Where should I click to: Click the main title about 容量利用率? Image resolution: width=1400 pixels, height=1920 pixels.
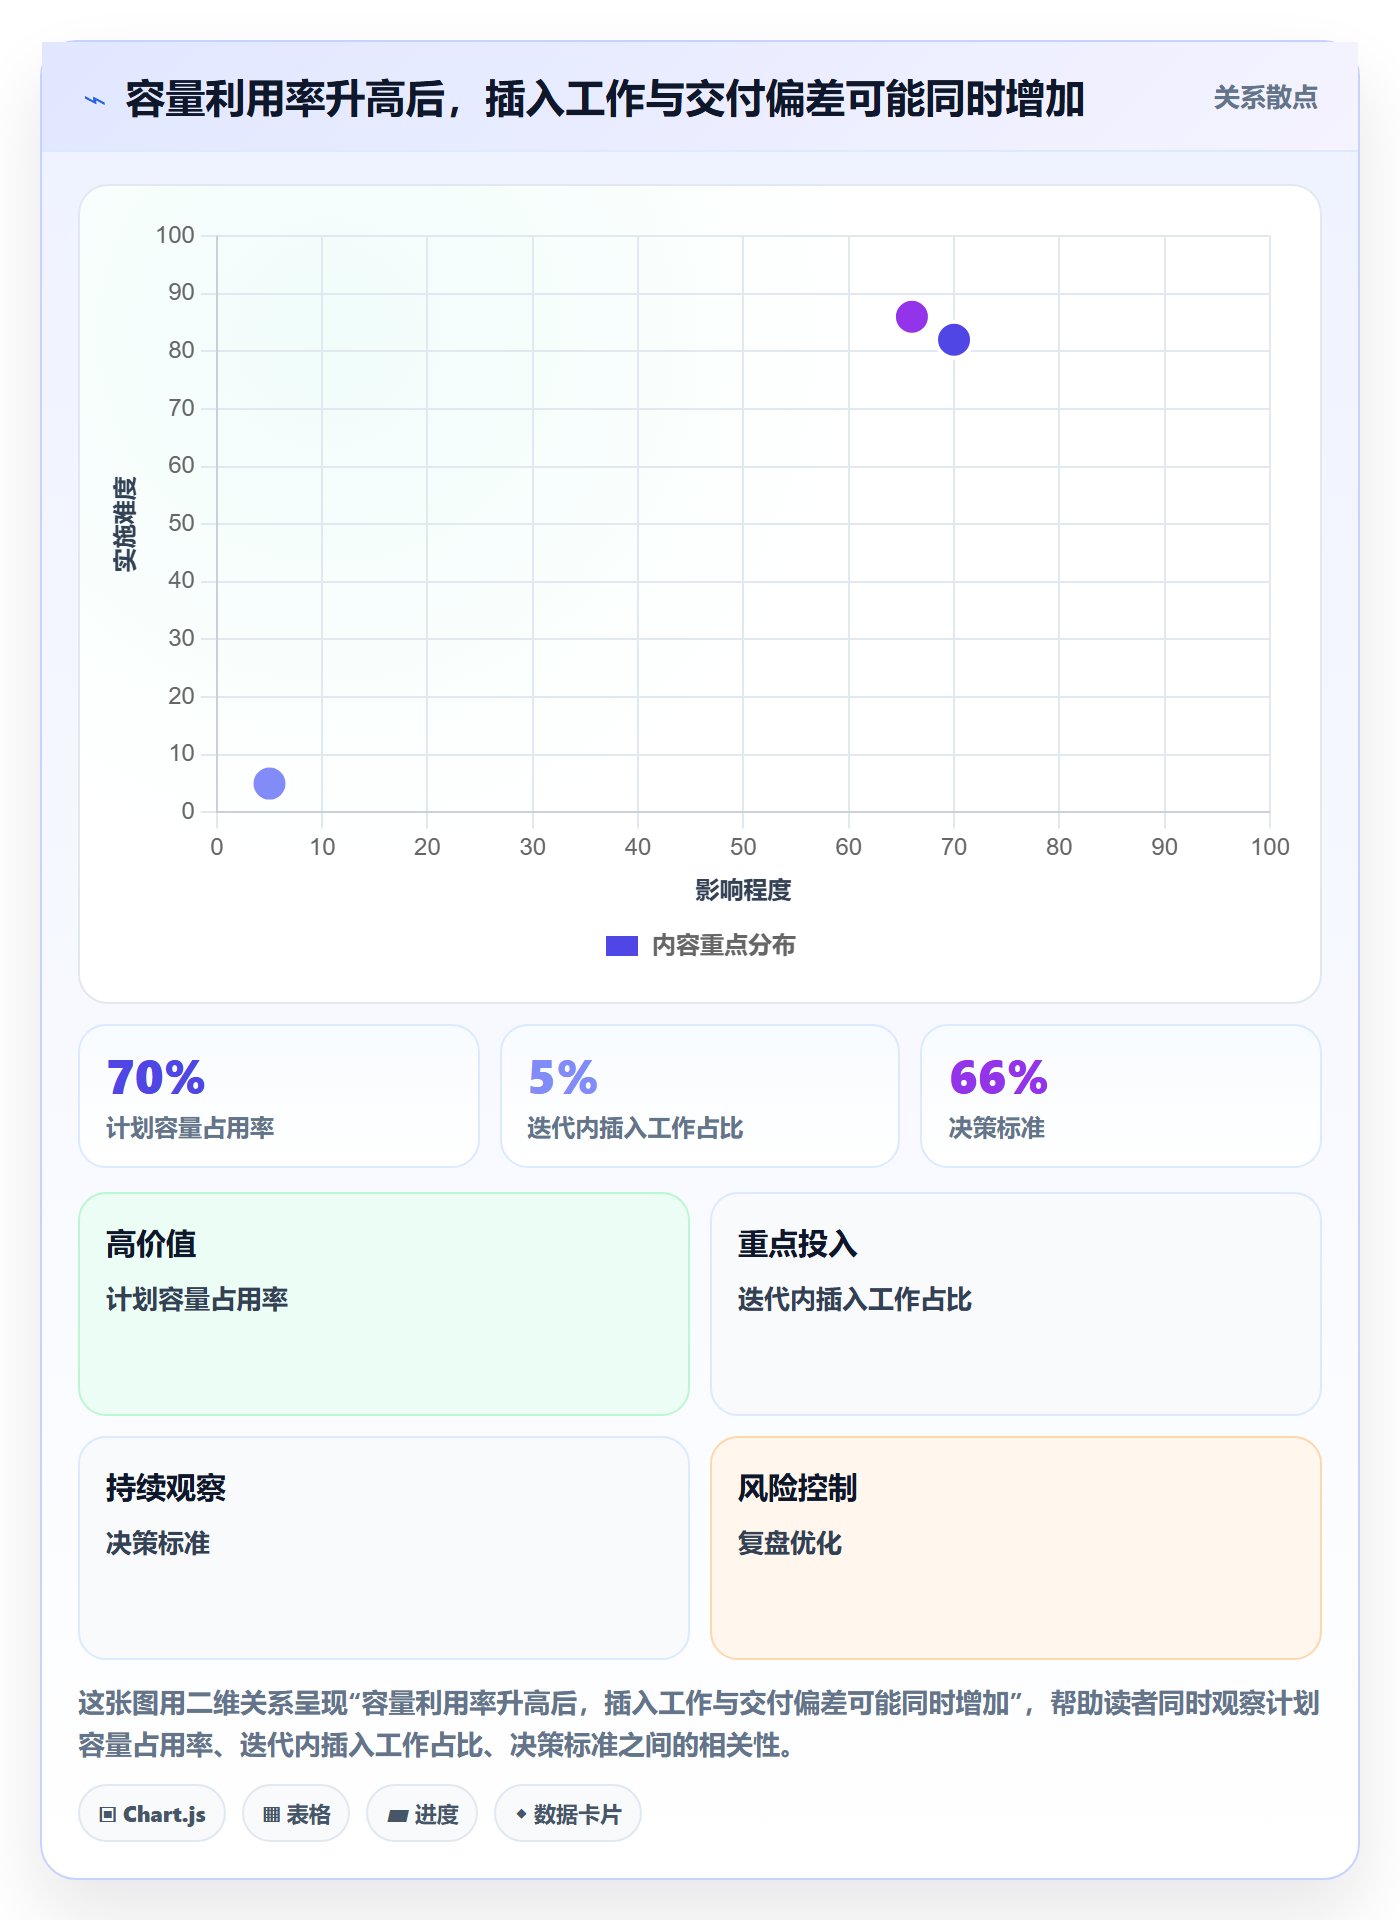point(605,99)
